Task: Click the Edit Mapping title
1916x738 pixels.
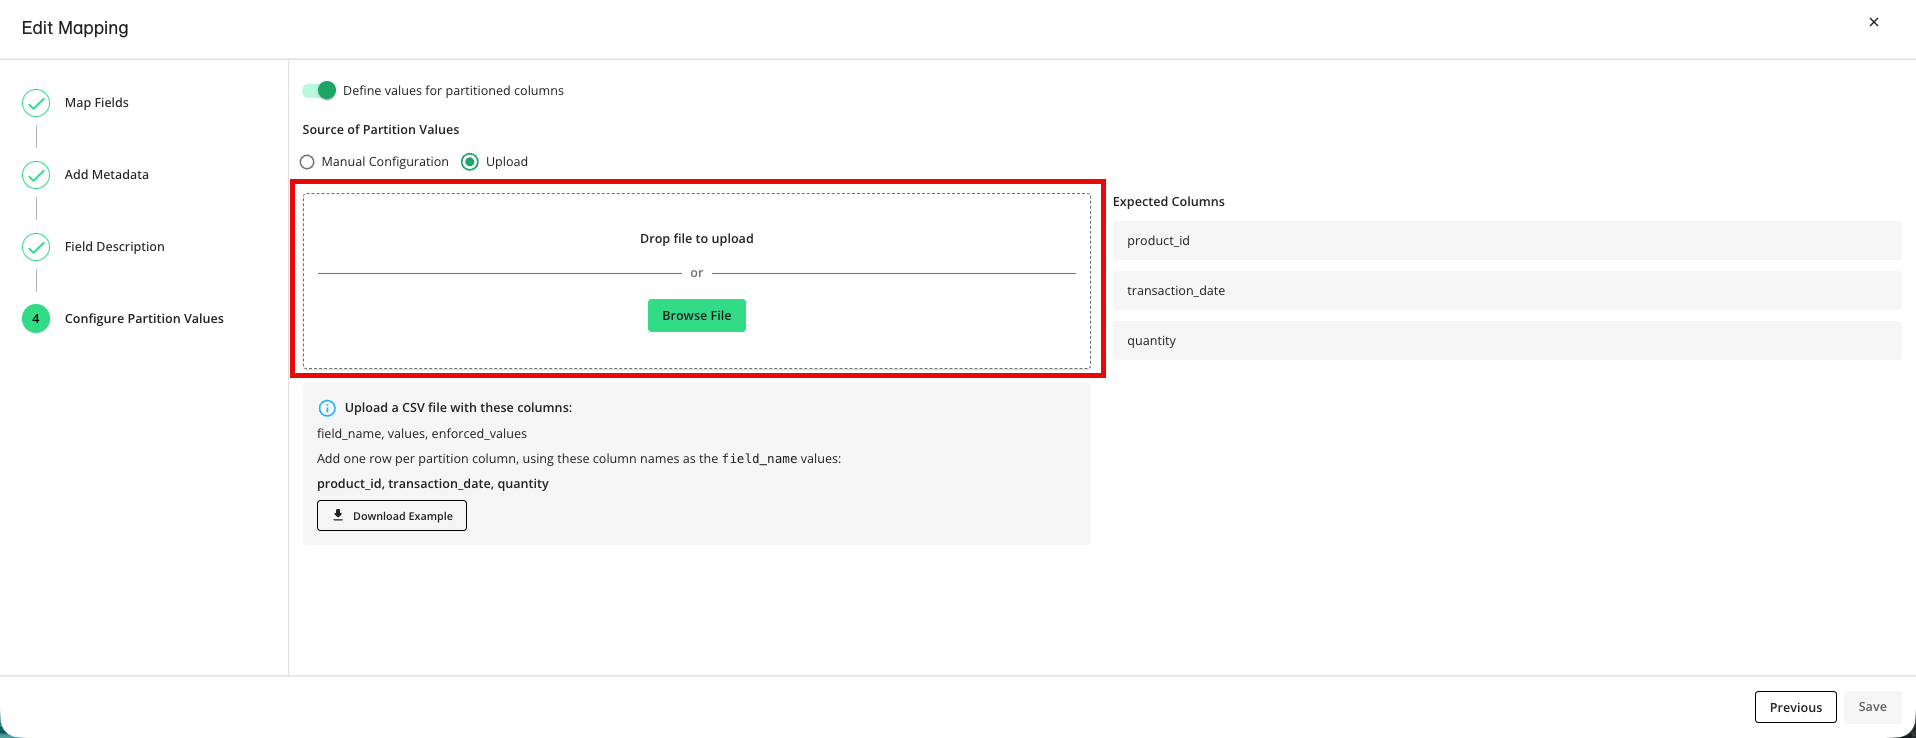Action: coord(75,28)
